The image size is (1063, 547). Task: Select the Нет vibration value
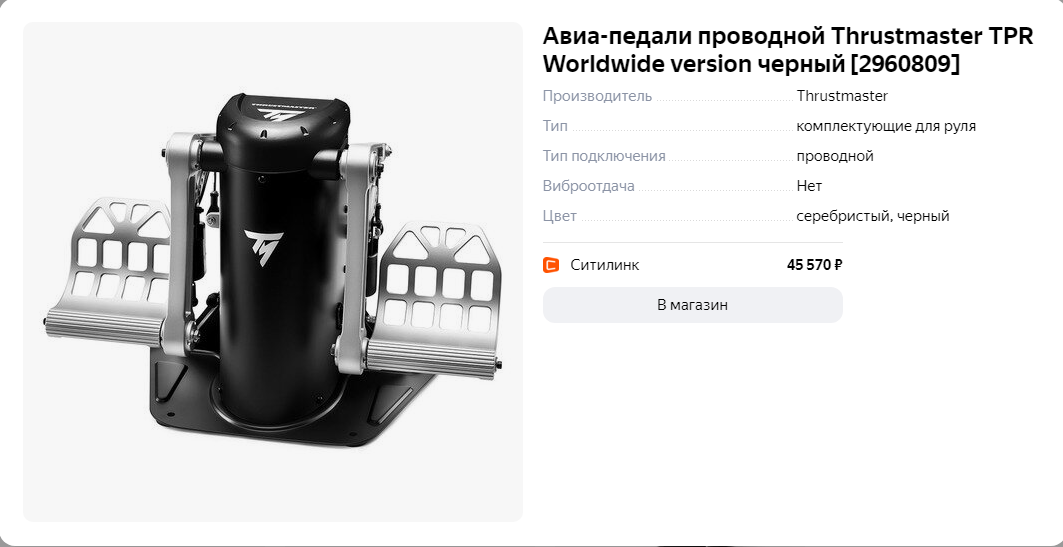(809, 186)
